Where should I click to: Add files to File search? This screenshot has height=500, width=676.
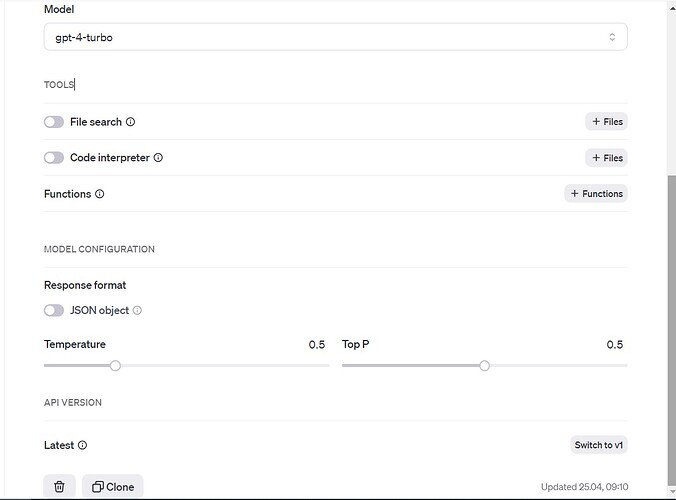point(606,122)
